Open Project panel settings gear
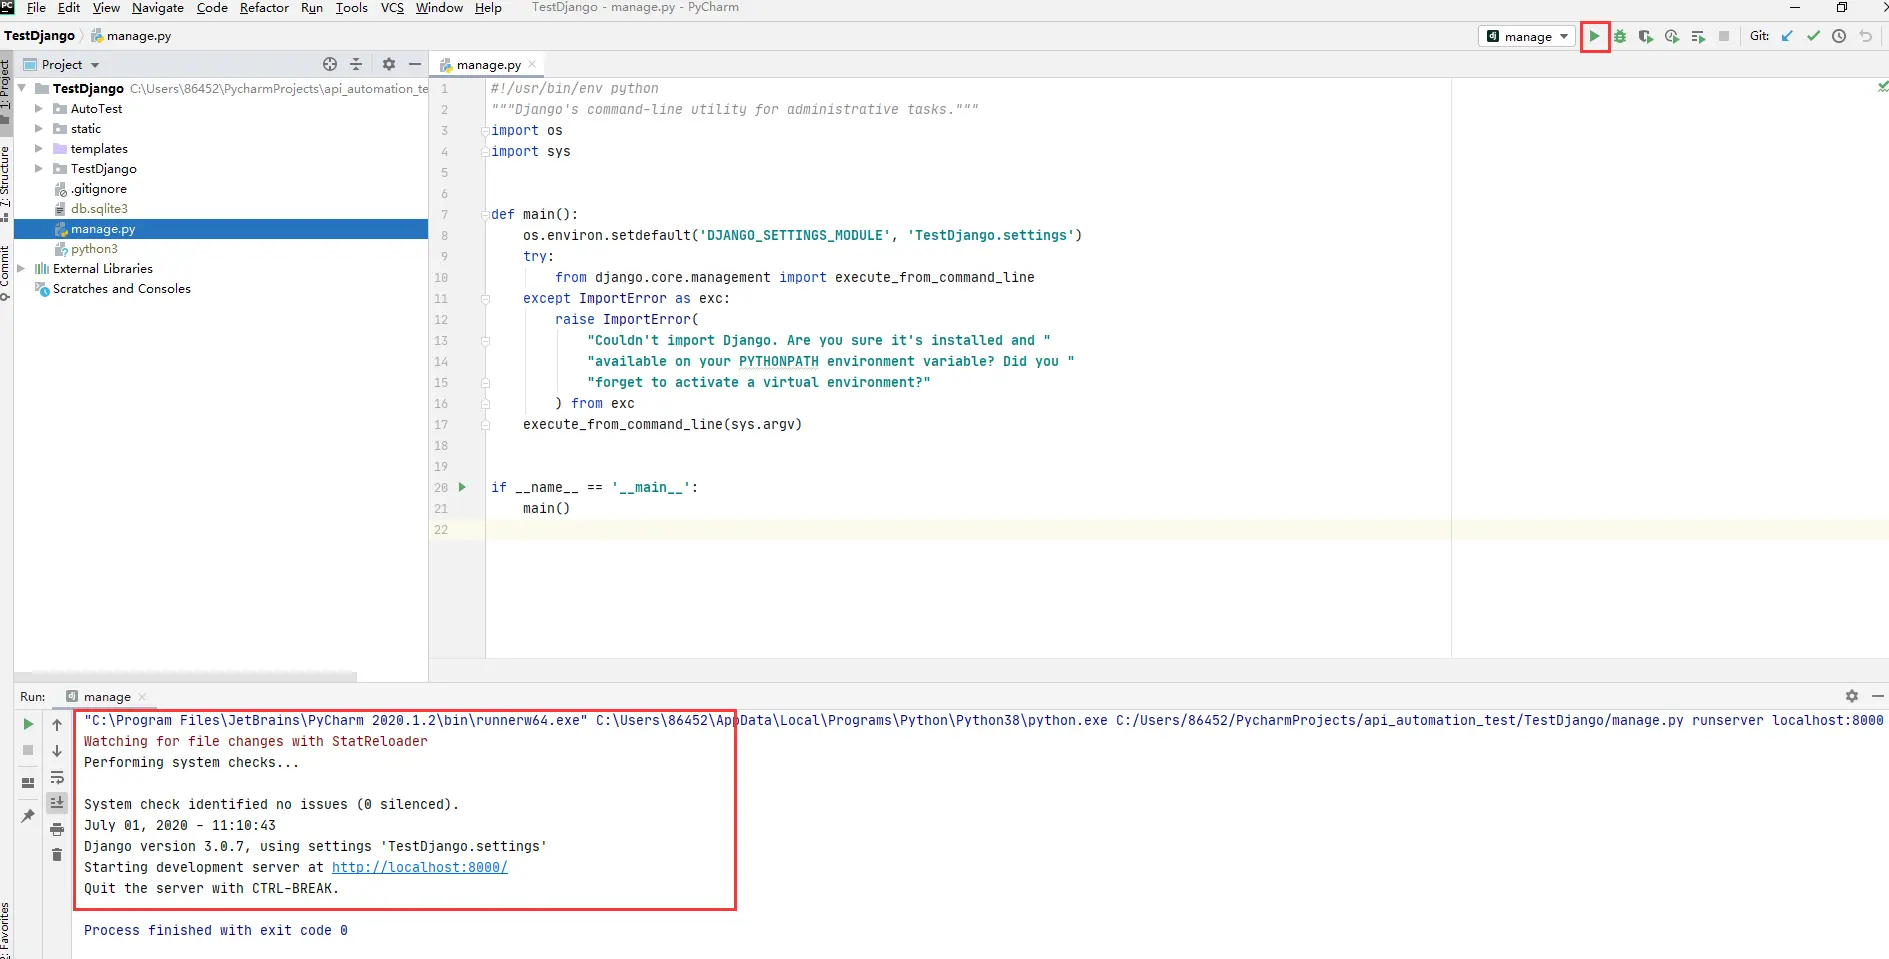1889x959 pixels. 389,64
